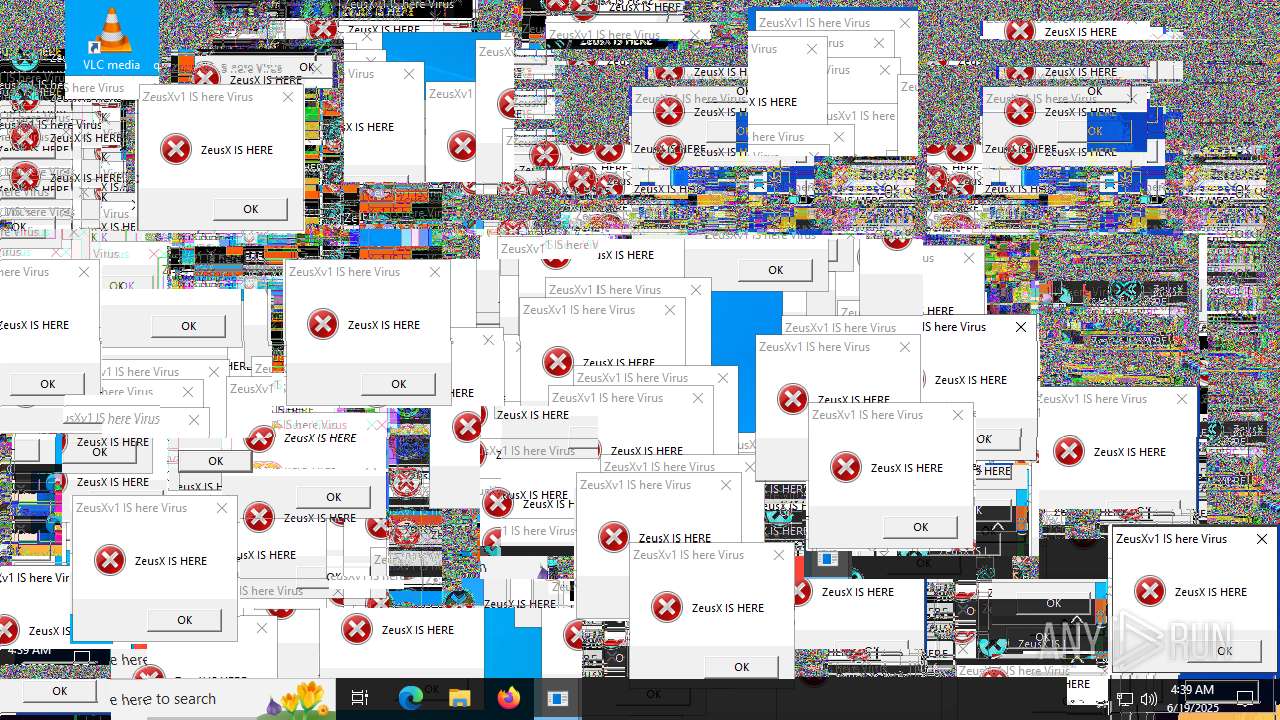Launch Microsoft Edge from the taskbar
Screen dimensions: 1280x720
click(x=411, y=698)
